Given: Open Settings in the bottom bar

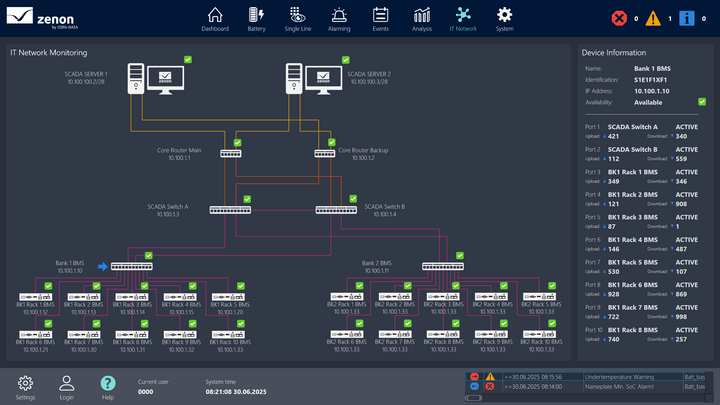Looking at the screenshot, I should pyautogui.click(x=25, y=388).
